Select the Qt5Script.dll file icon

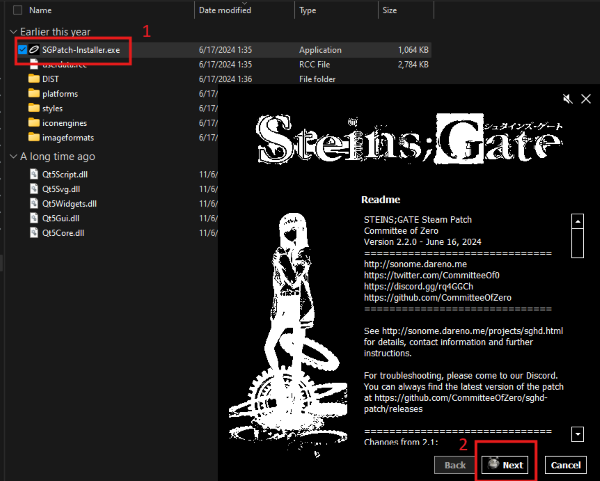(x=34, y=174)
